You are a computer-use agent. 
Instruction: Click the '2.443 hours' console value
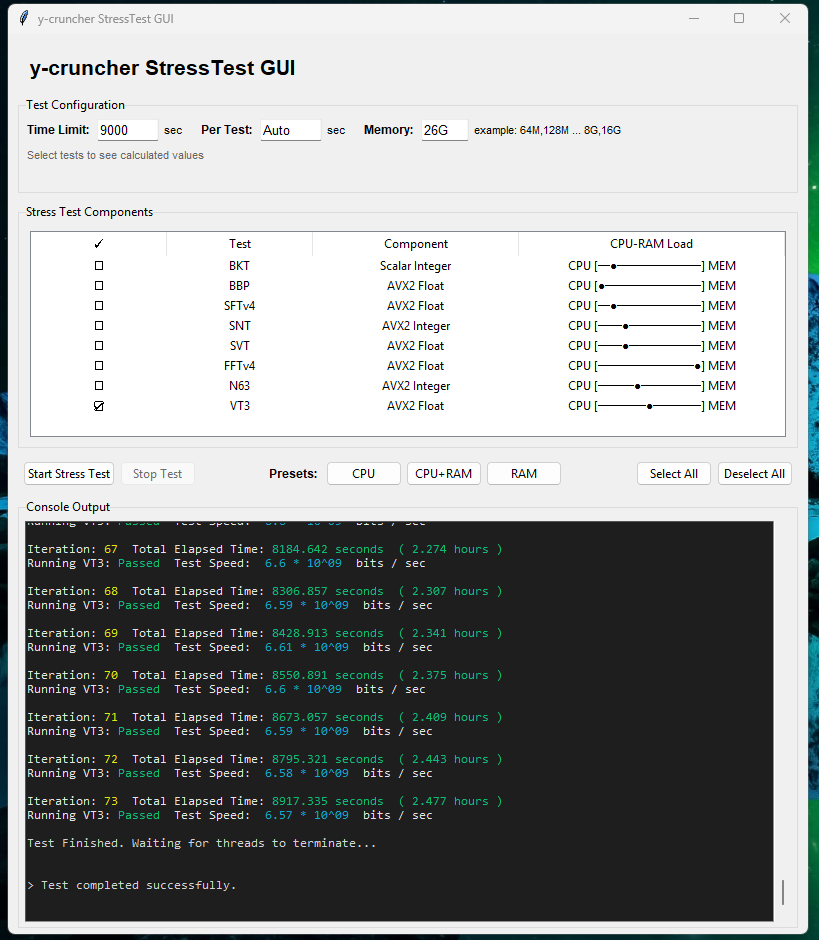450,759
